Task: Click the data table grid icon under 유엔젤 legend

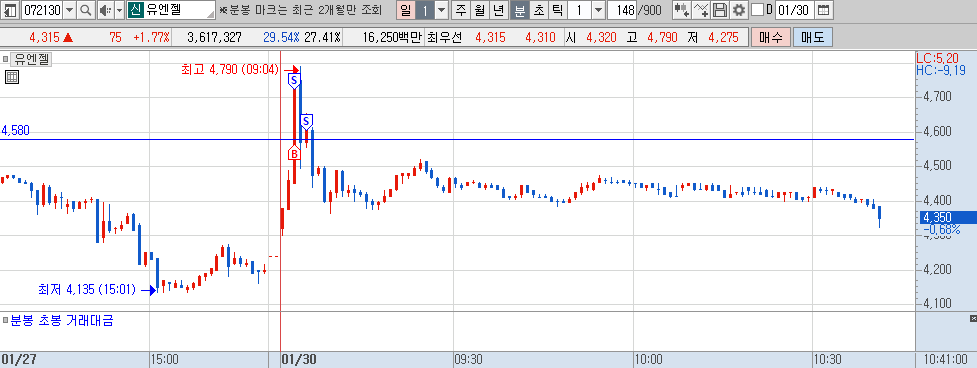Action: click(x=11, y=77)
